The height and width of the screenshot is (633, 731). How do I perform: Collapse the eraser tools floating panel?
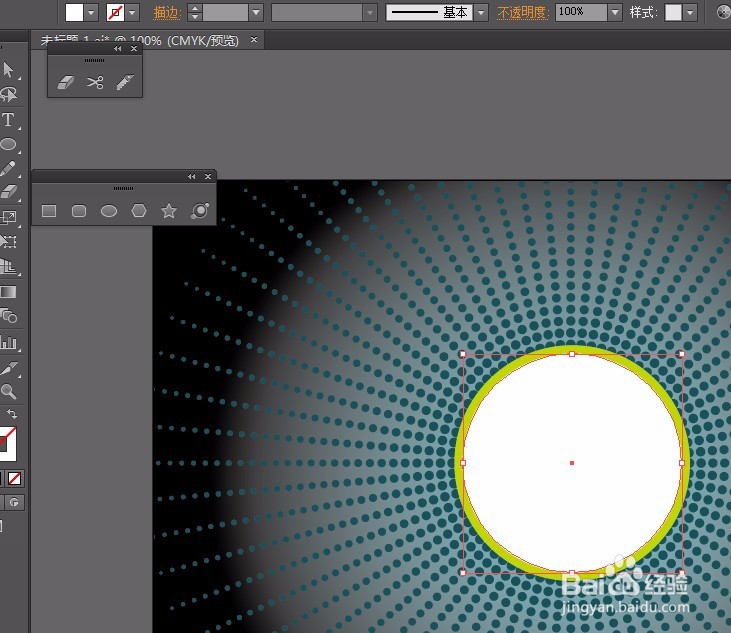click(117, 48)
